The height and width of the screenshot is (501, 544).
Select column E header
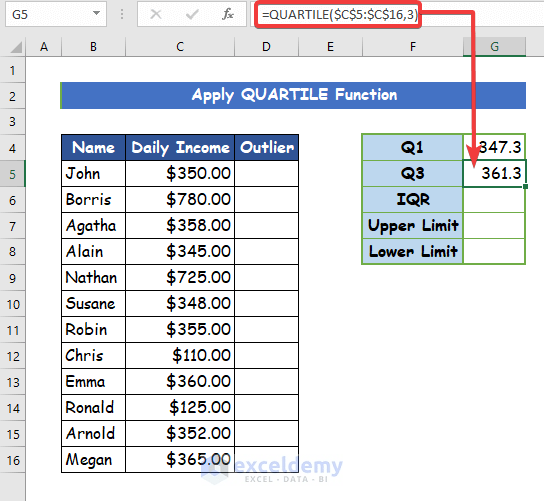tap(330, 46)
